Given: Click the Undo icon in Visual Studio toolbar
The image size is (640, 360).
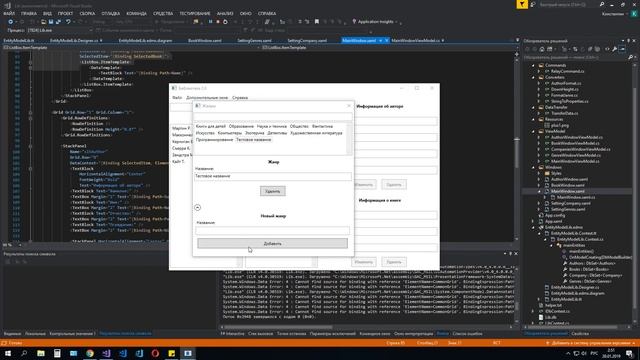Looking at the screenshot, I should point(68,22).
